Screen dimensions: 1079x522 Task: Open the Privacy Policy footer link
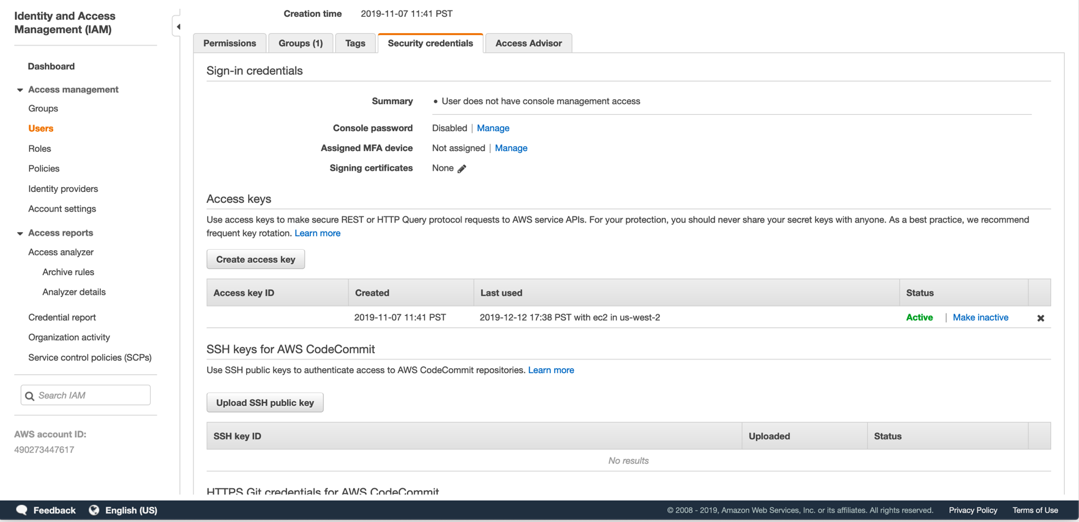pyautogui.click(x=973, y=510)
